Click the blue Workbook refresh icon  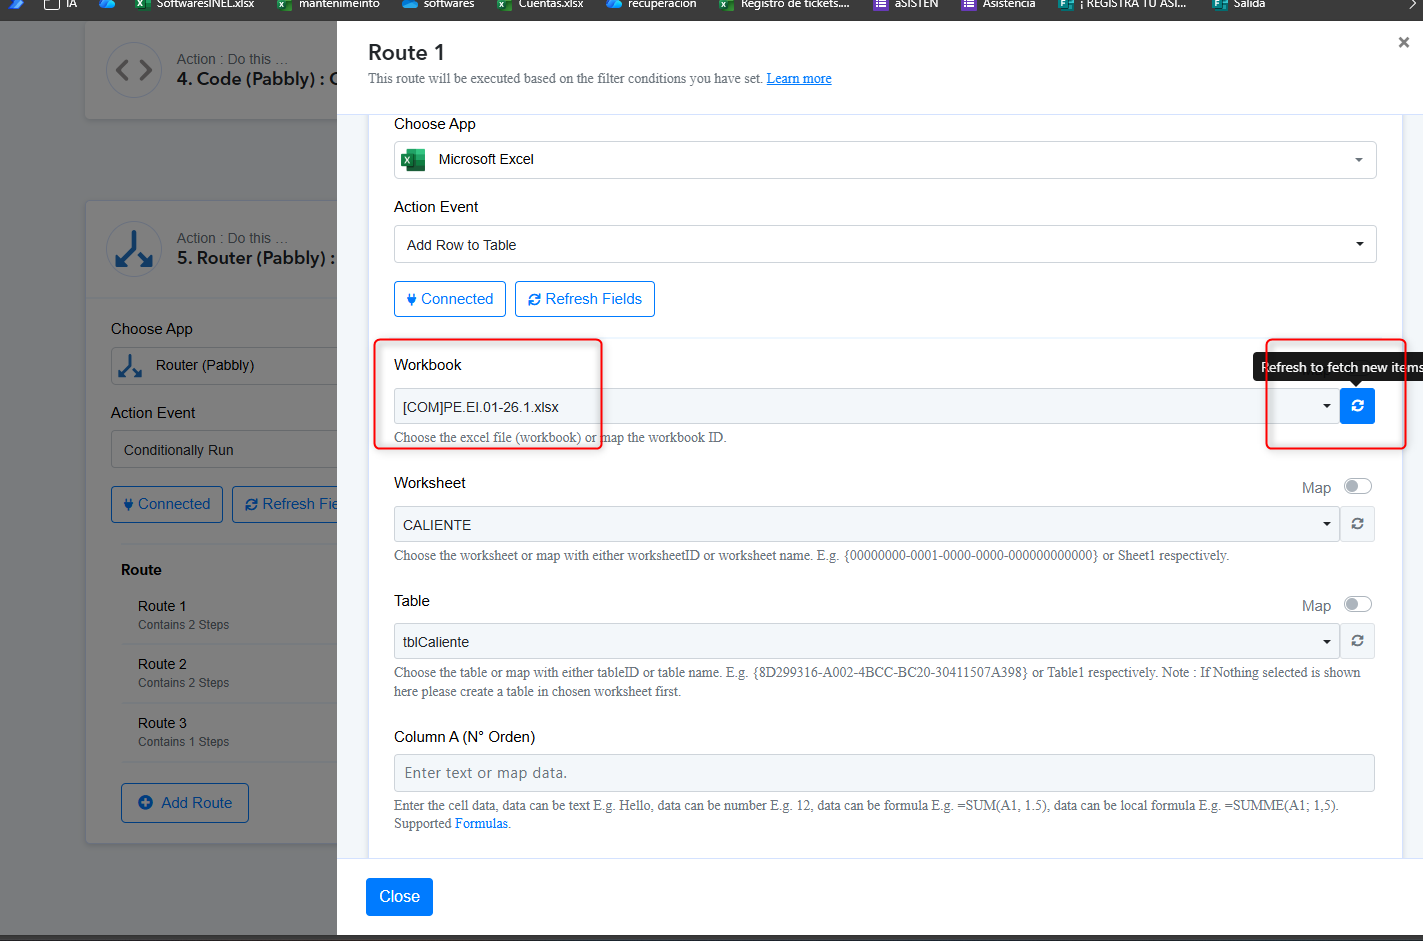(x=1357, y=406)
